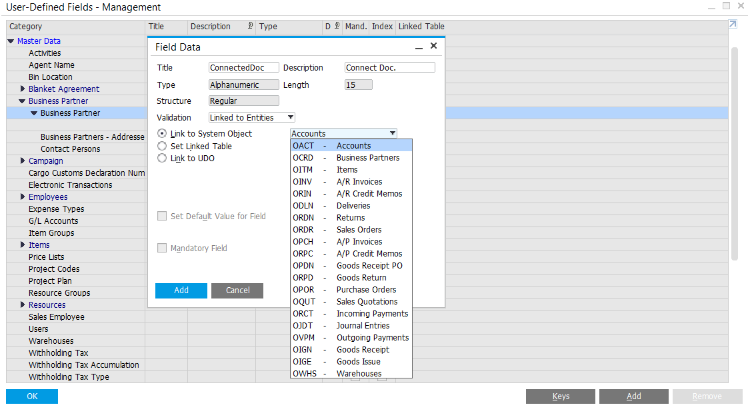
Task: Select Warehouses in category tree
Action: click(x=50, y=341)
